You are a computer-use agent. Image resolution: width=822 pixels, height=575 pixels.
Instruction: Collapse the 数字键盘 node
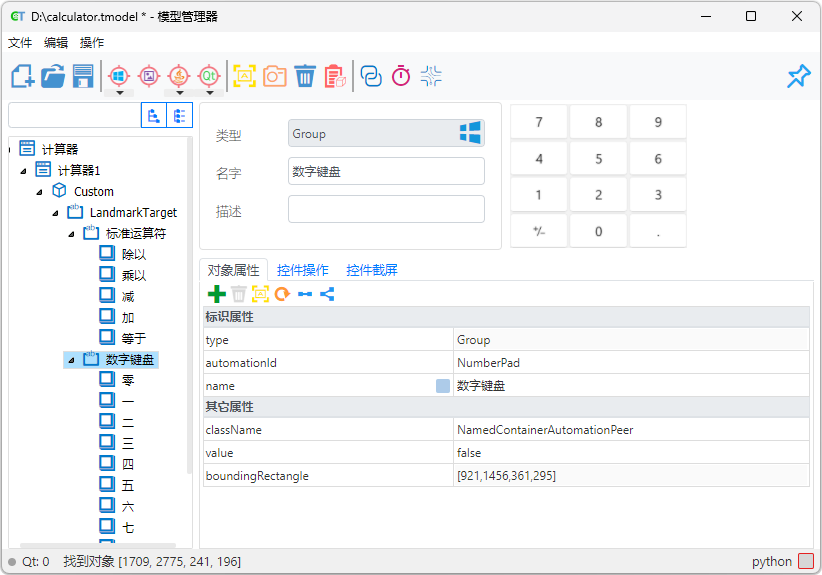pos(71,360)
